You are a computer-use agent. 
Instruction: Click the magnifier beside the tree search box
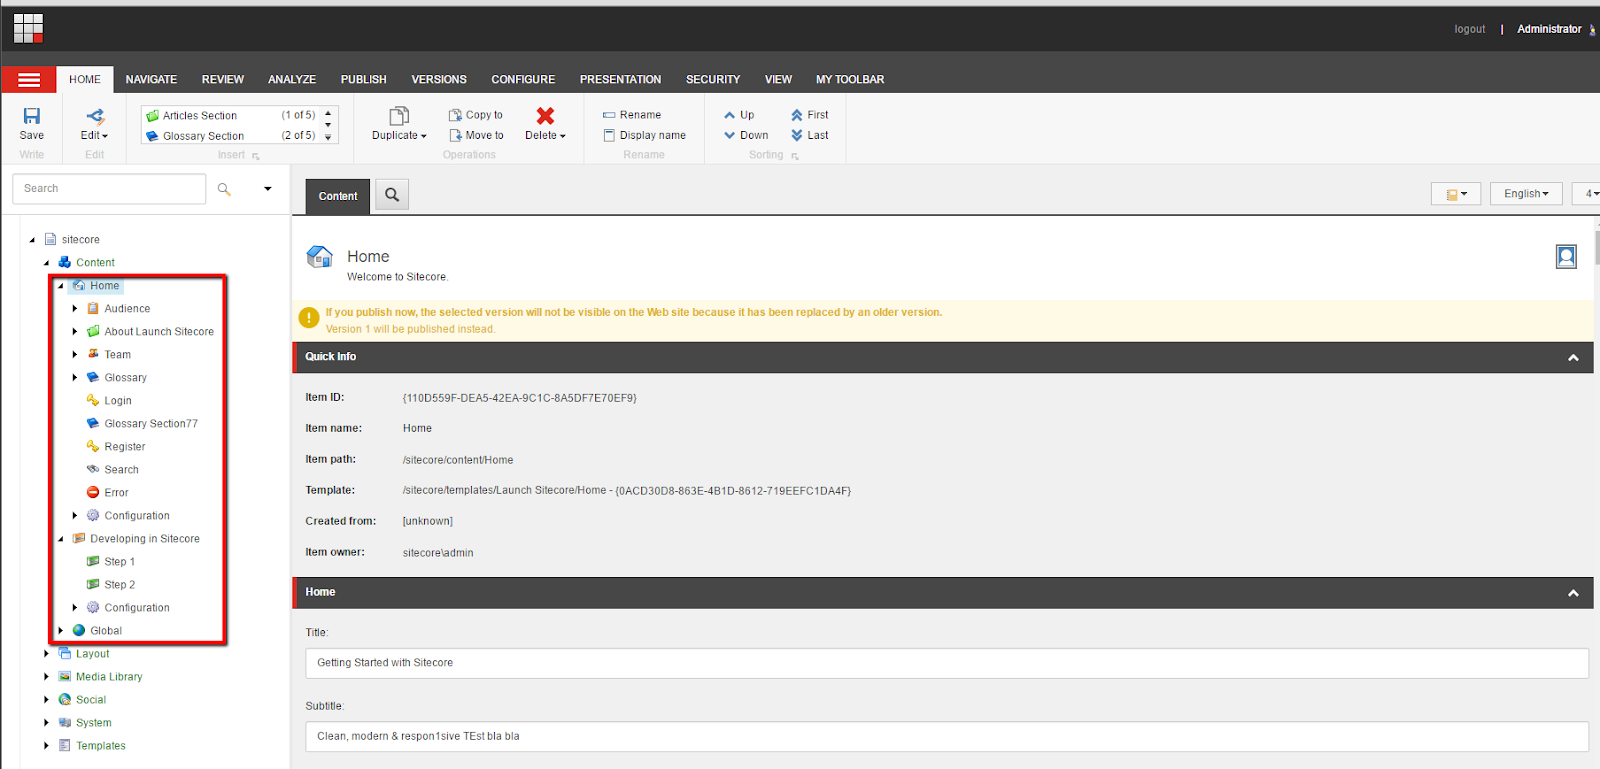click(x=224, y=189)
